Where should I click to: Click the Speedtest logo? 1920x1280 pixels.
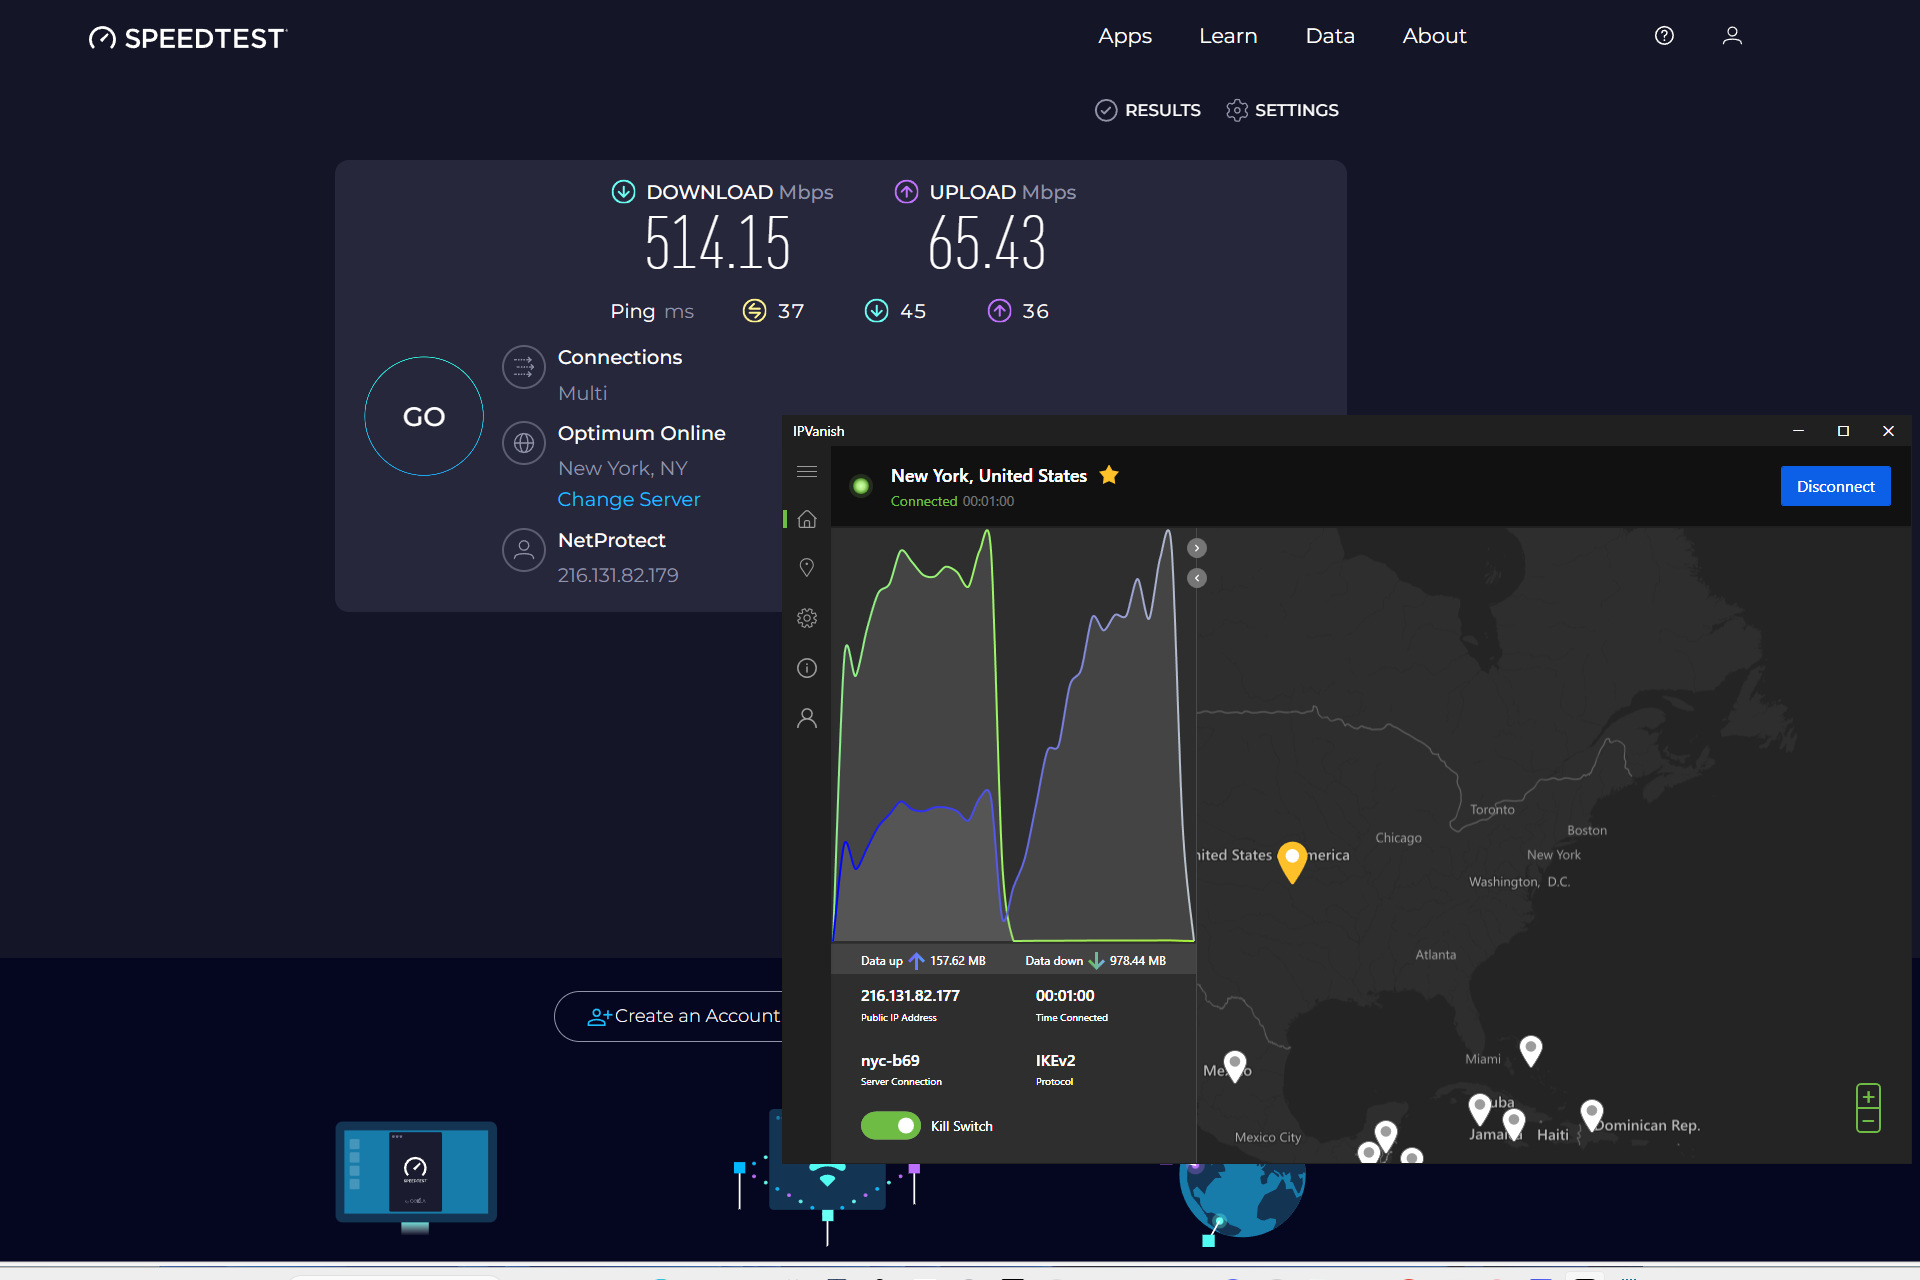(x=187, y=38)
